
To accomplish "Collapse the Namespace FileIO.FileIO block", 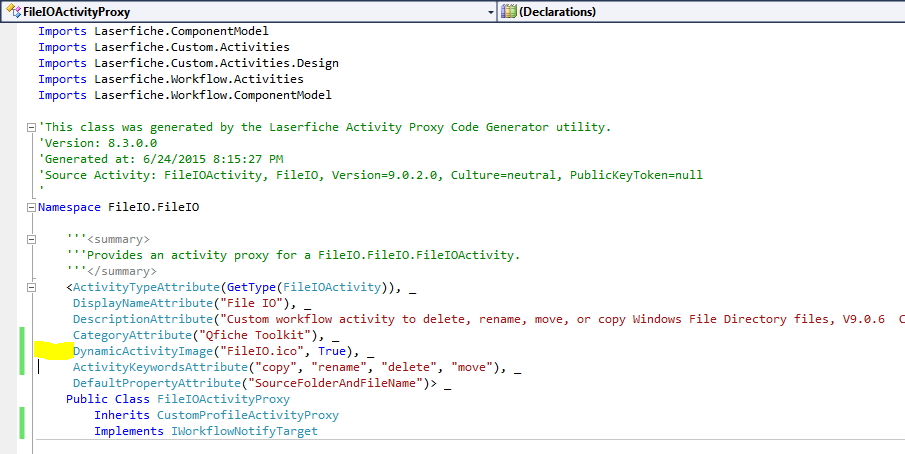I will (x=32, y=208).
